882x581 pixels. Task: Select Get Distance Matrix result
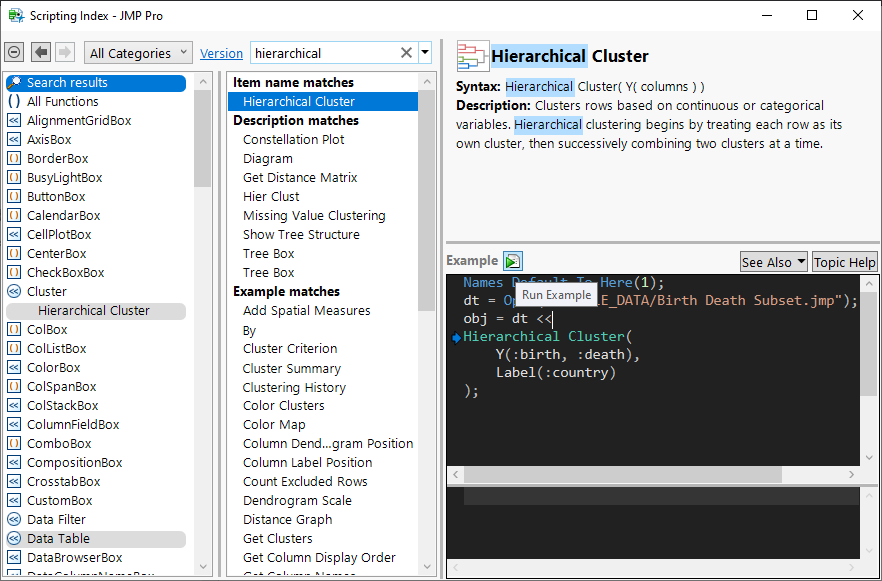click(299, 178)
